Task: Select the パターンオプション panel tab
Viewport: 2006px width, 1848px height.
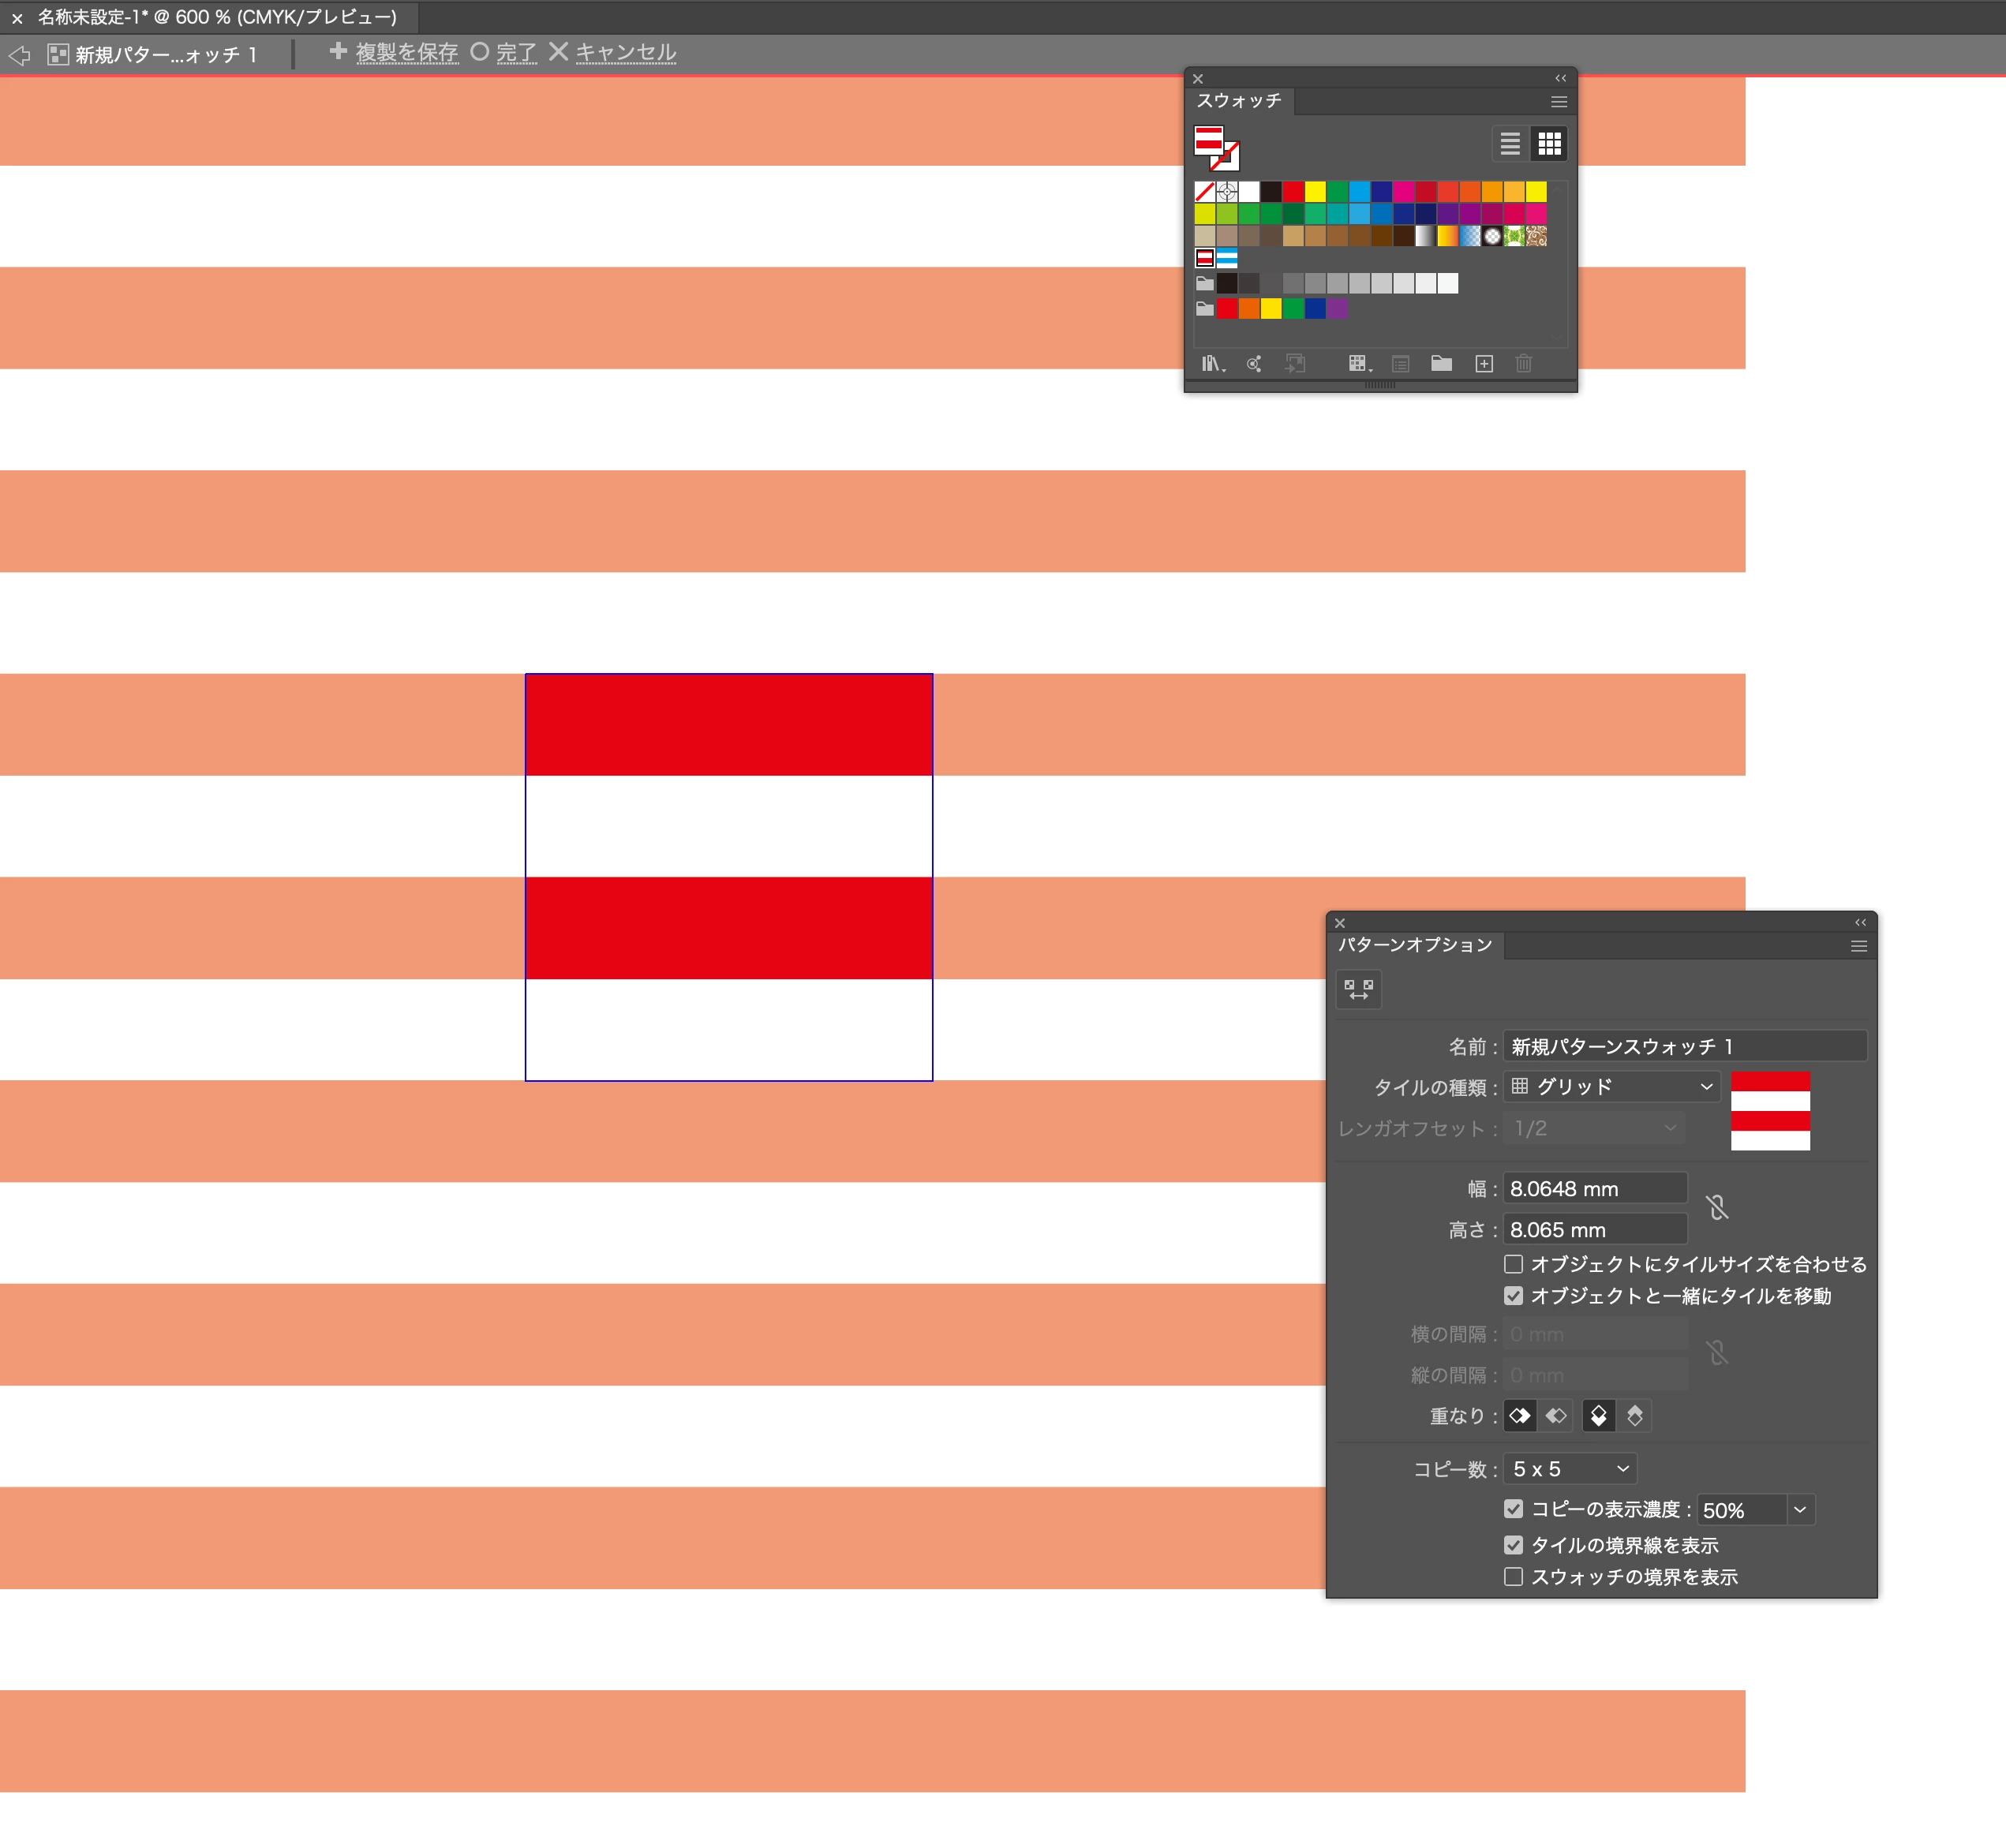Action: point(1415,945)
